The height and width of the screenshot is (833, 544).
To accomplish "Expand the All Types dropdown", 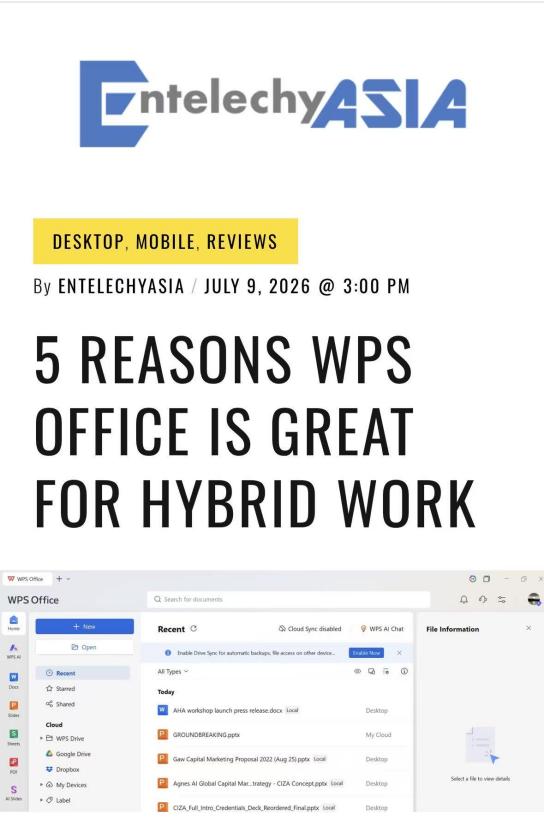I will [173, 672].
